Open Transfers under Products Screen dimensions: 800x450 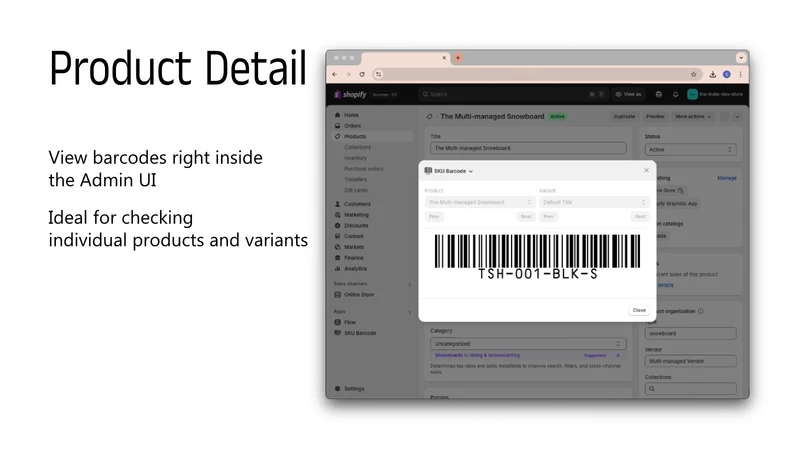(355, 180)
